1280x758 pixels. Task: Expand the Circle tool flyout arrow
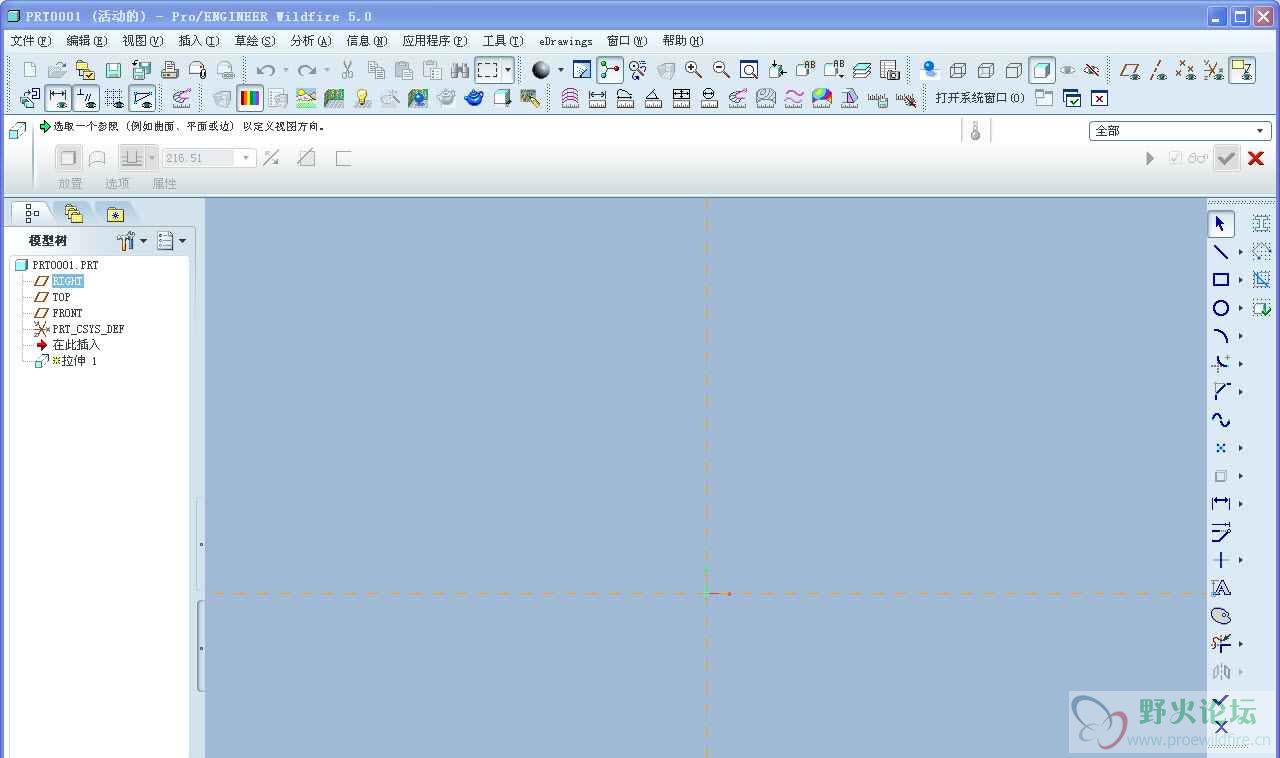coord(1241,308)
